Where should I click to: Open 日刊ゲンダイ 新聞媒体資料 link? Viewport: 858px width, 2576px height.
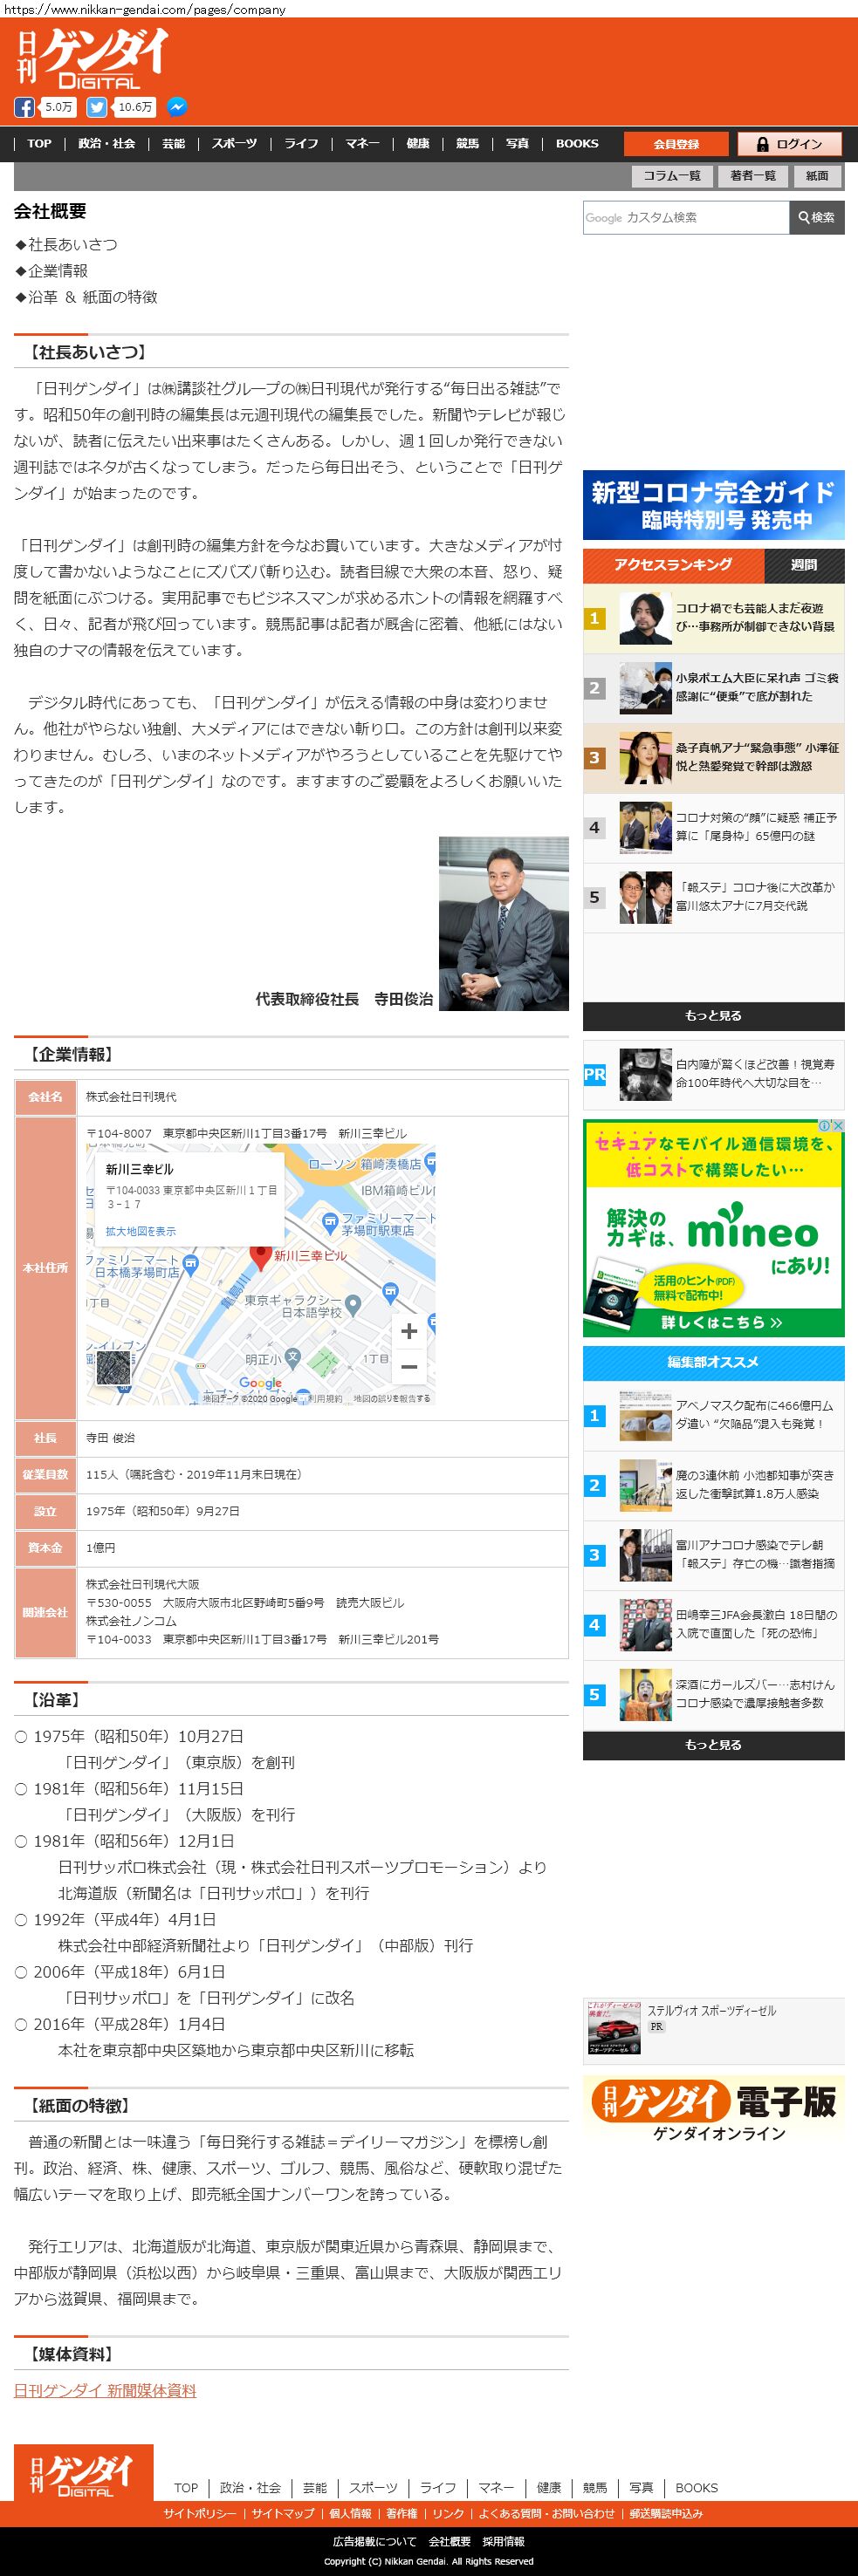[x=105, y=2390]
